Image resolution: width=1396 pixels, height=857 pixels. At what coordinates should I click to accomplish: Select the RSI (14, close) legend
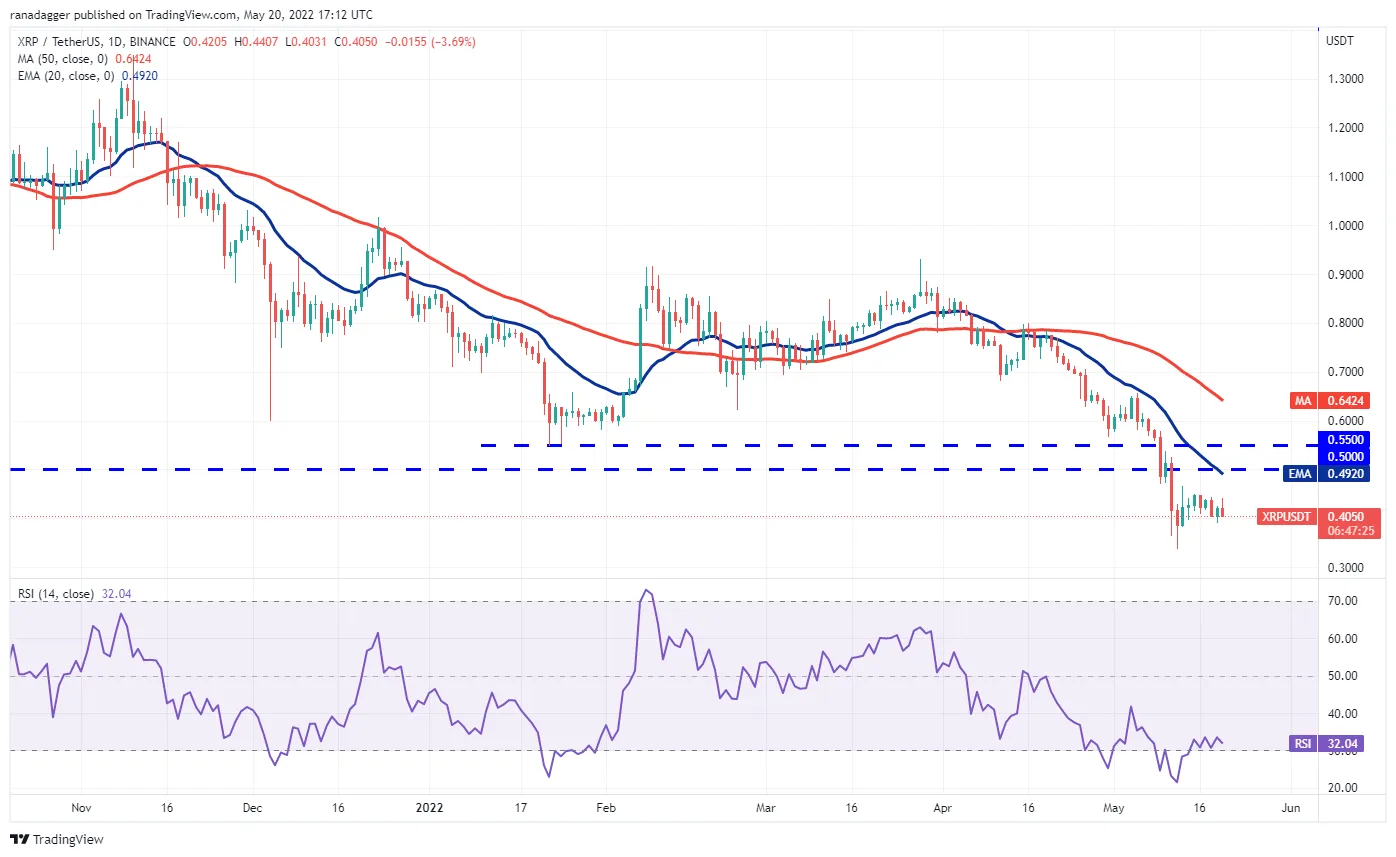tap(56, 594)
